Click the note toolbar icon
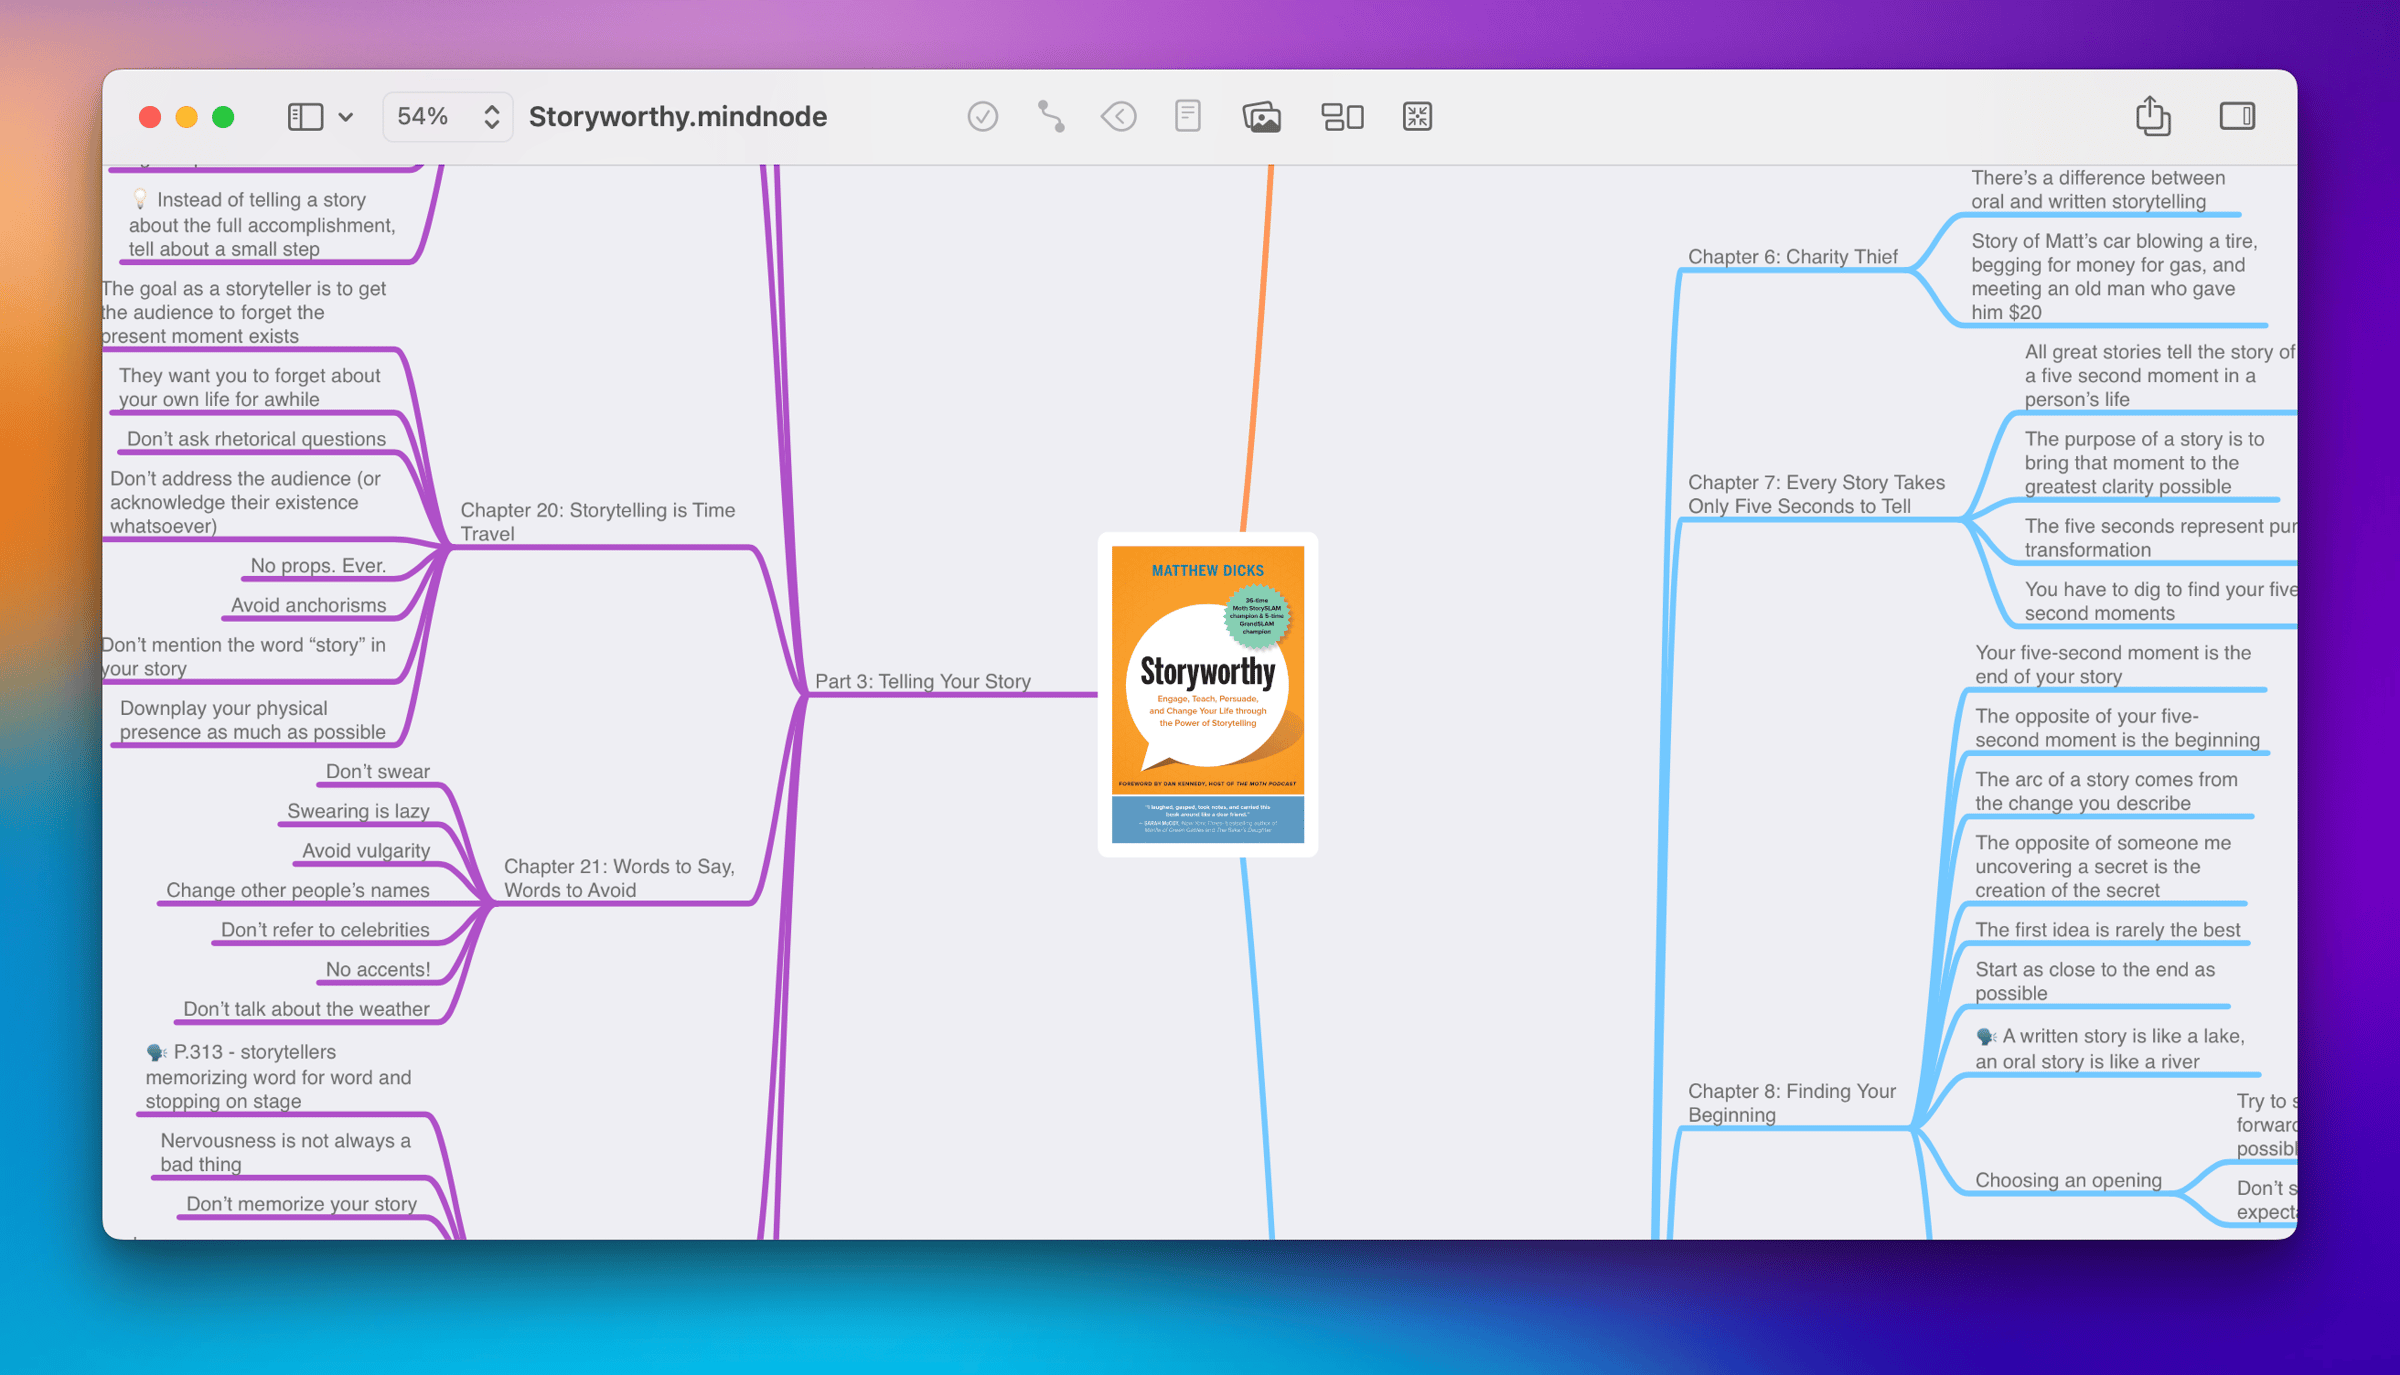This screenshot has height=1375, width=2400. (x=1187, y=117)
